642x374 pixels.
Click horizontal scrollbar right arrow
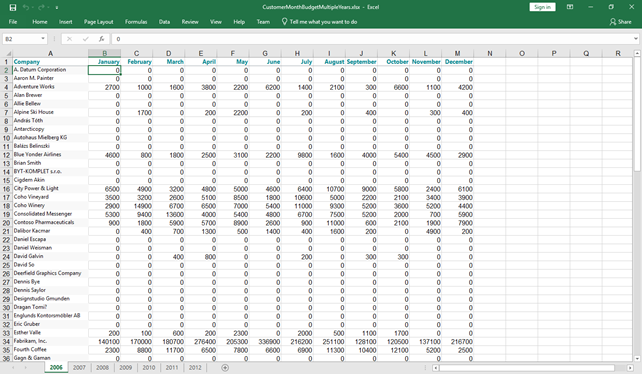coord(630,368)
